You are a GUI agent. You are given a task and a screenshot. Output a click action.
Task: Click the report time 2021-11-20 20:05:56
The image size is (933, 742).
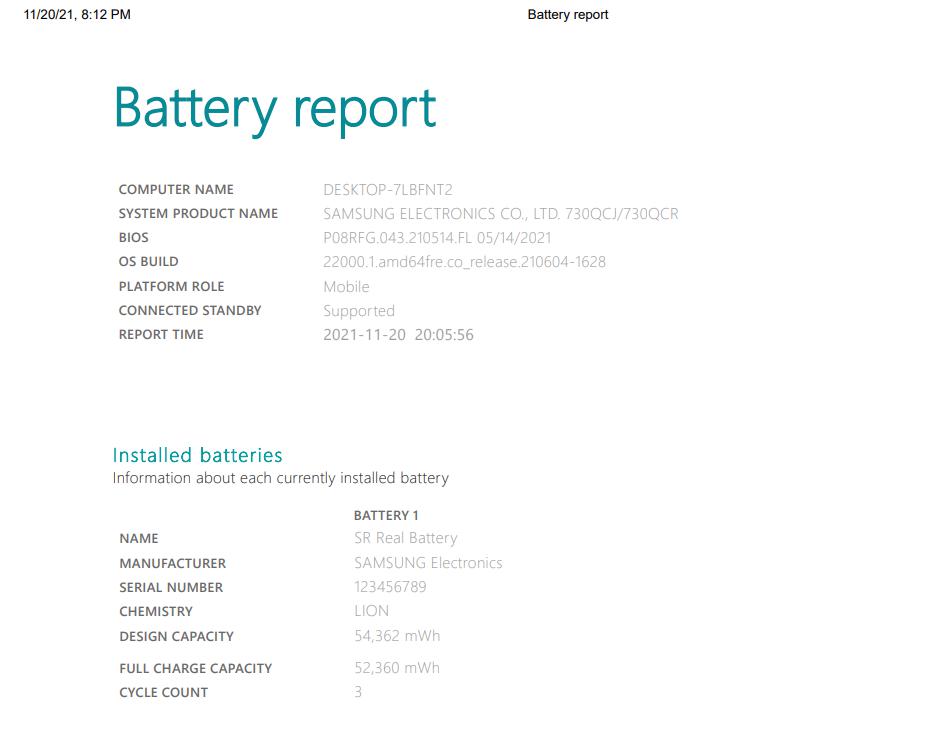point(398,335)
